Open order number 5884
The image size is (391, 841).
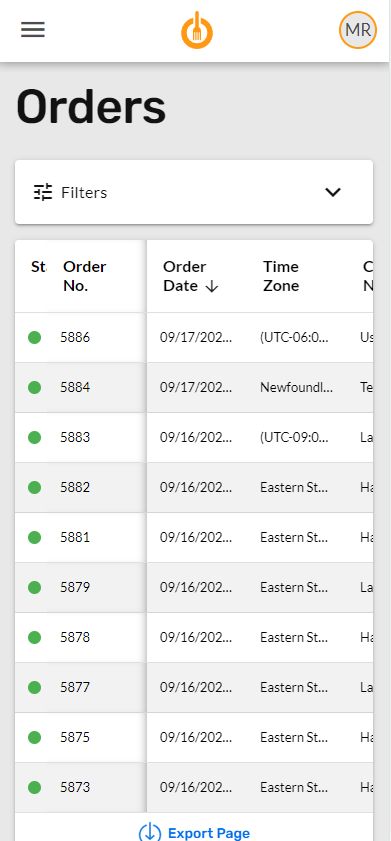tap(75, 387)
